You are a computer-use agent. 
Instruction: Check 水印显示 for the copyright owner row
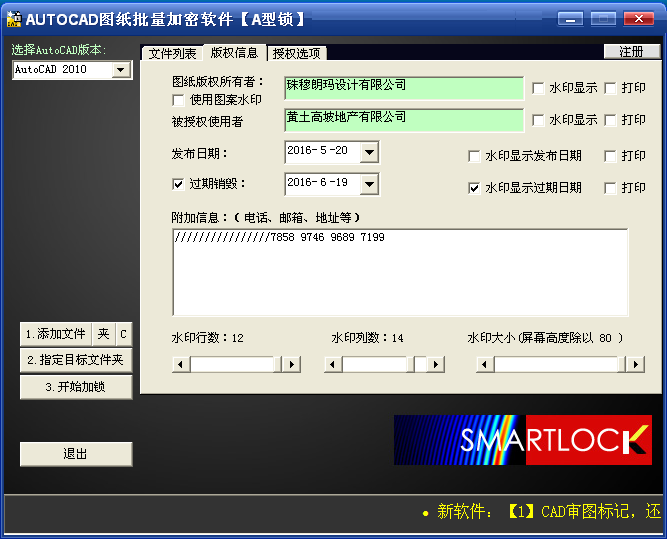click(x=538, y=88)
